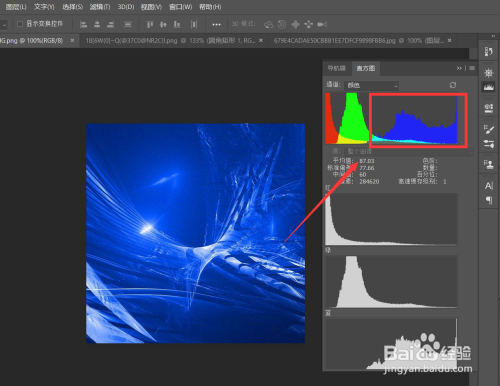Refresh the histogram with uncached refresh icon

tap(453, 85)
